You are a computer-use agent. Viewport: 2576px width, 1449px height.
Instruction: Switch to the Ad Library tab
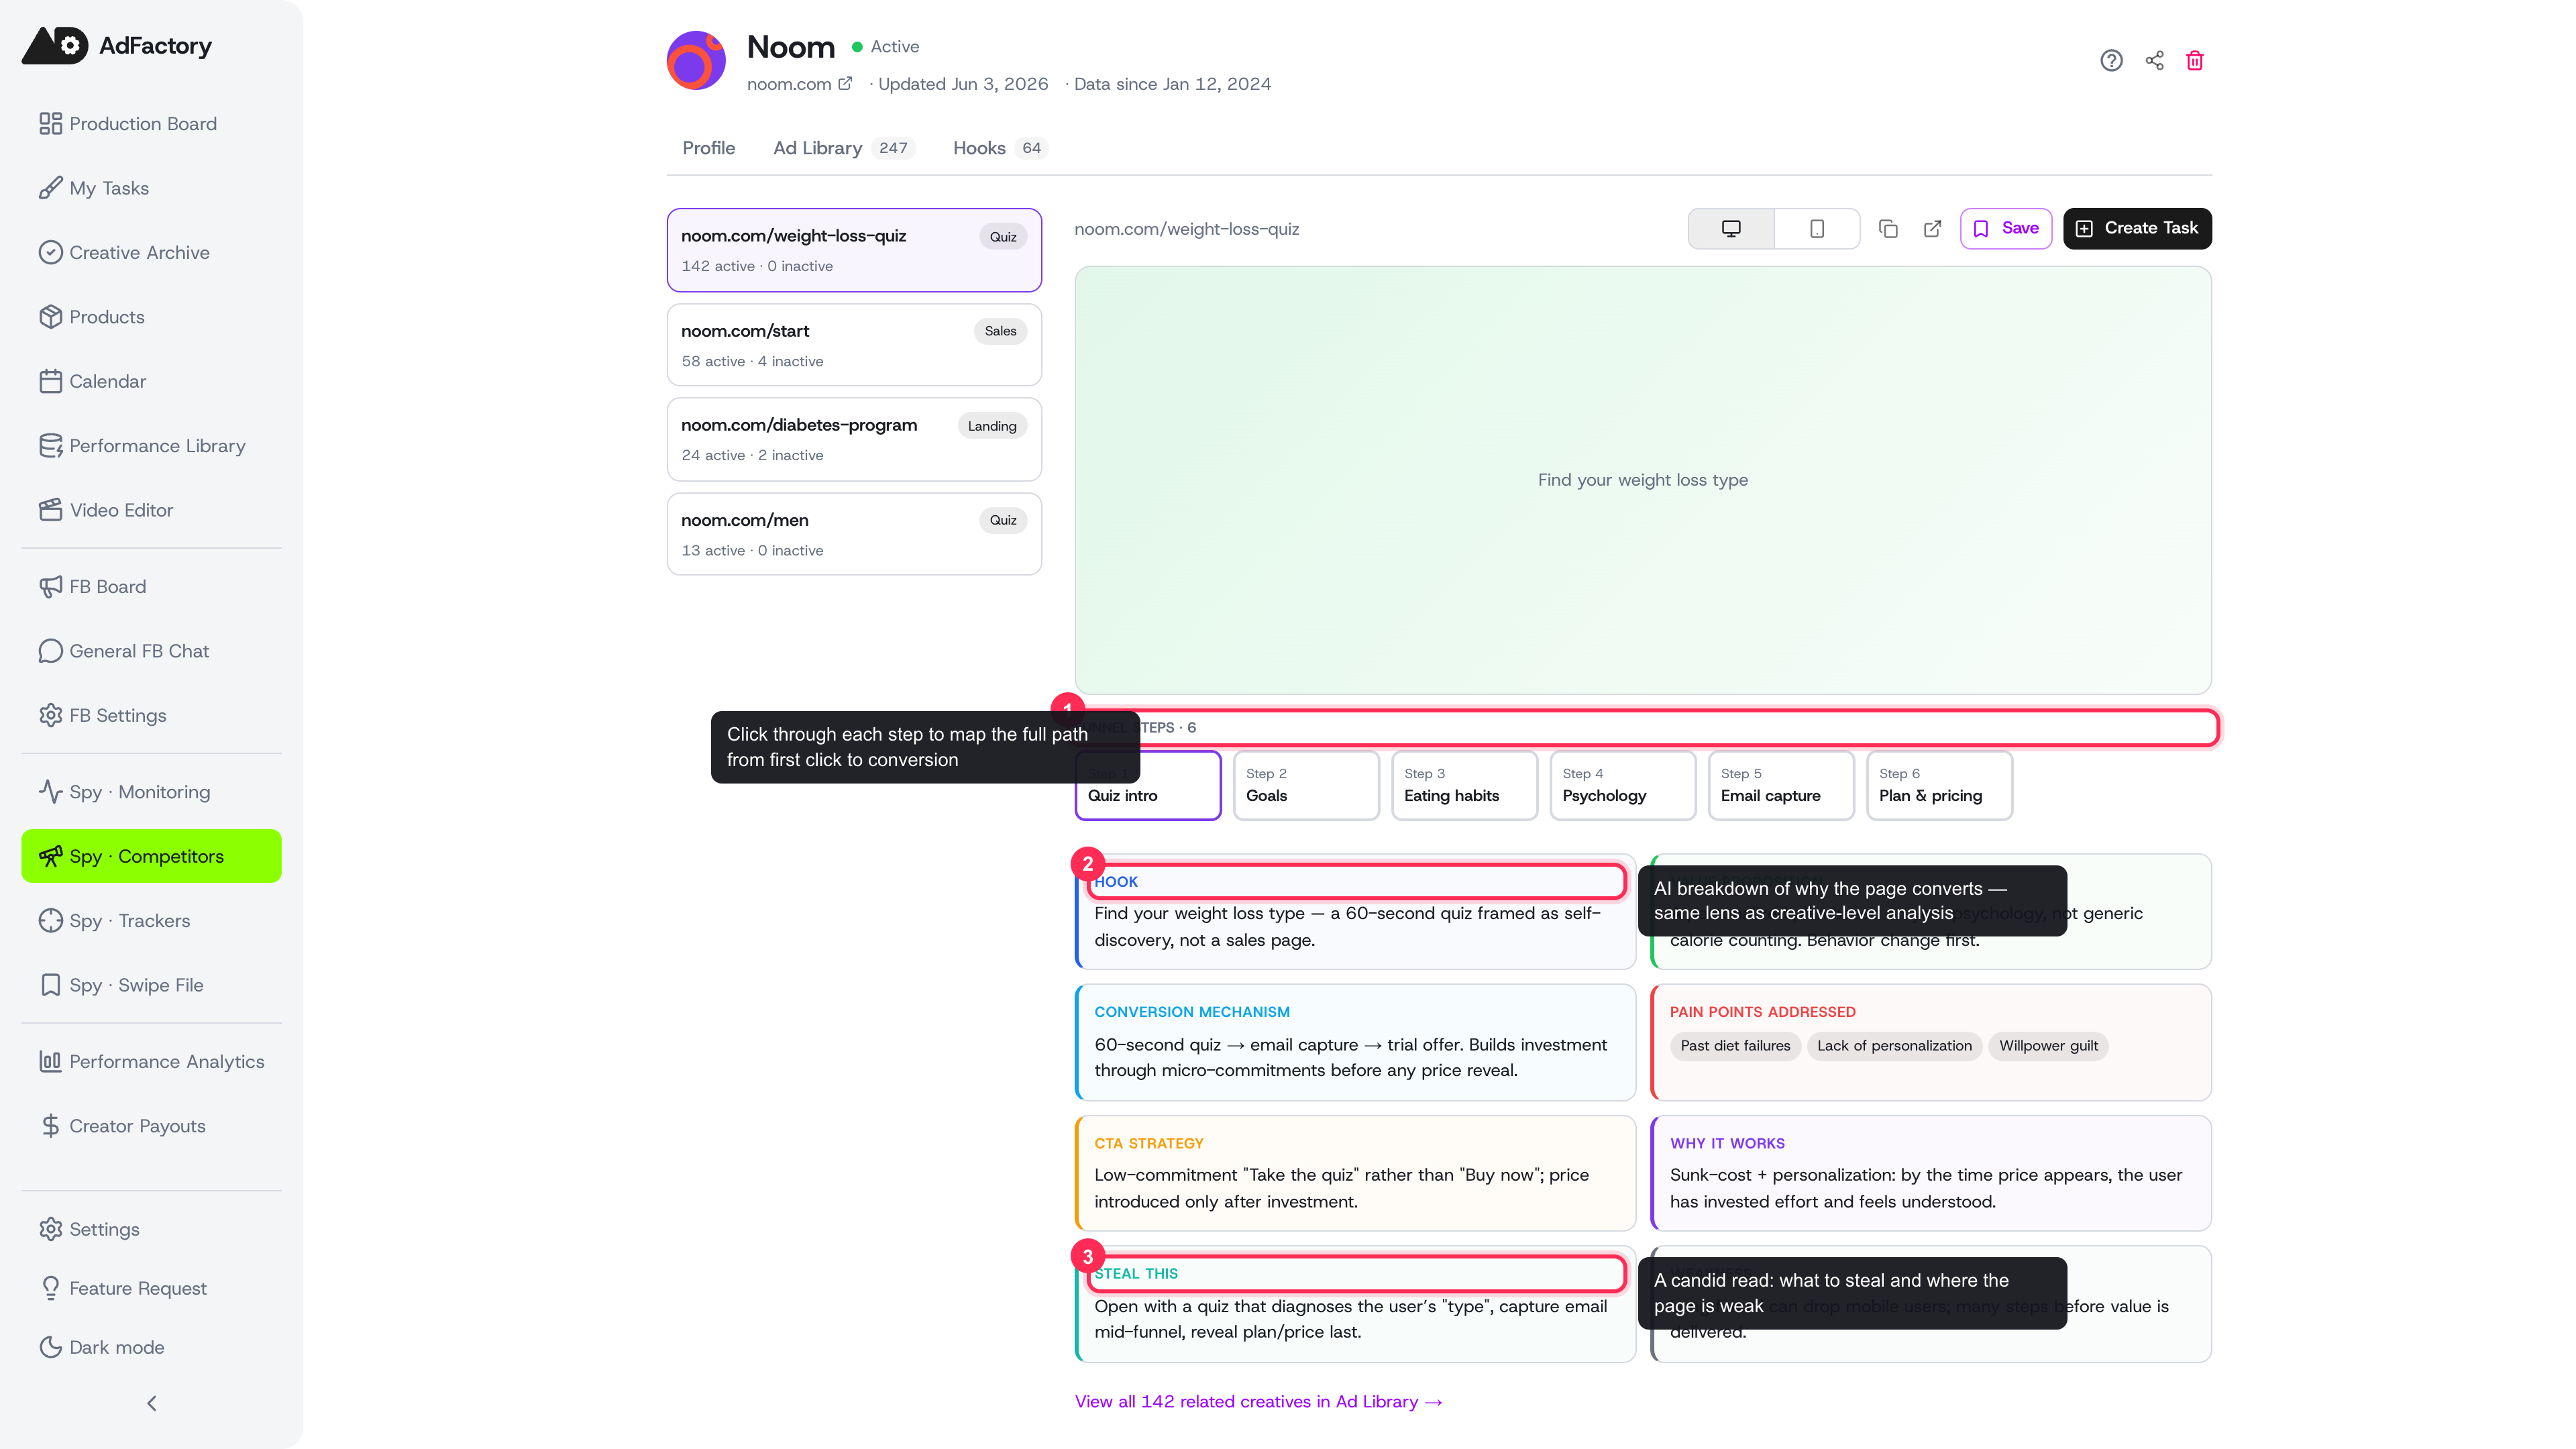843,148
